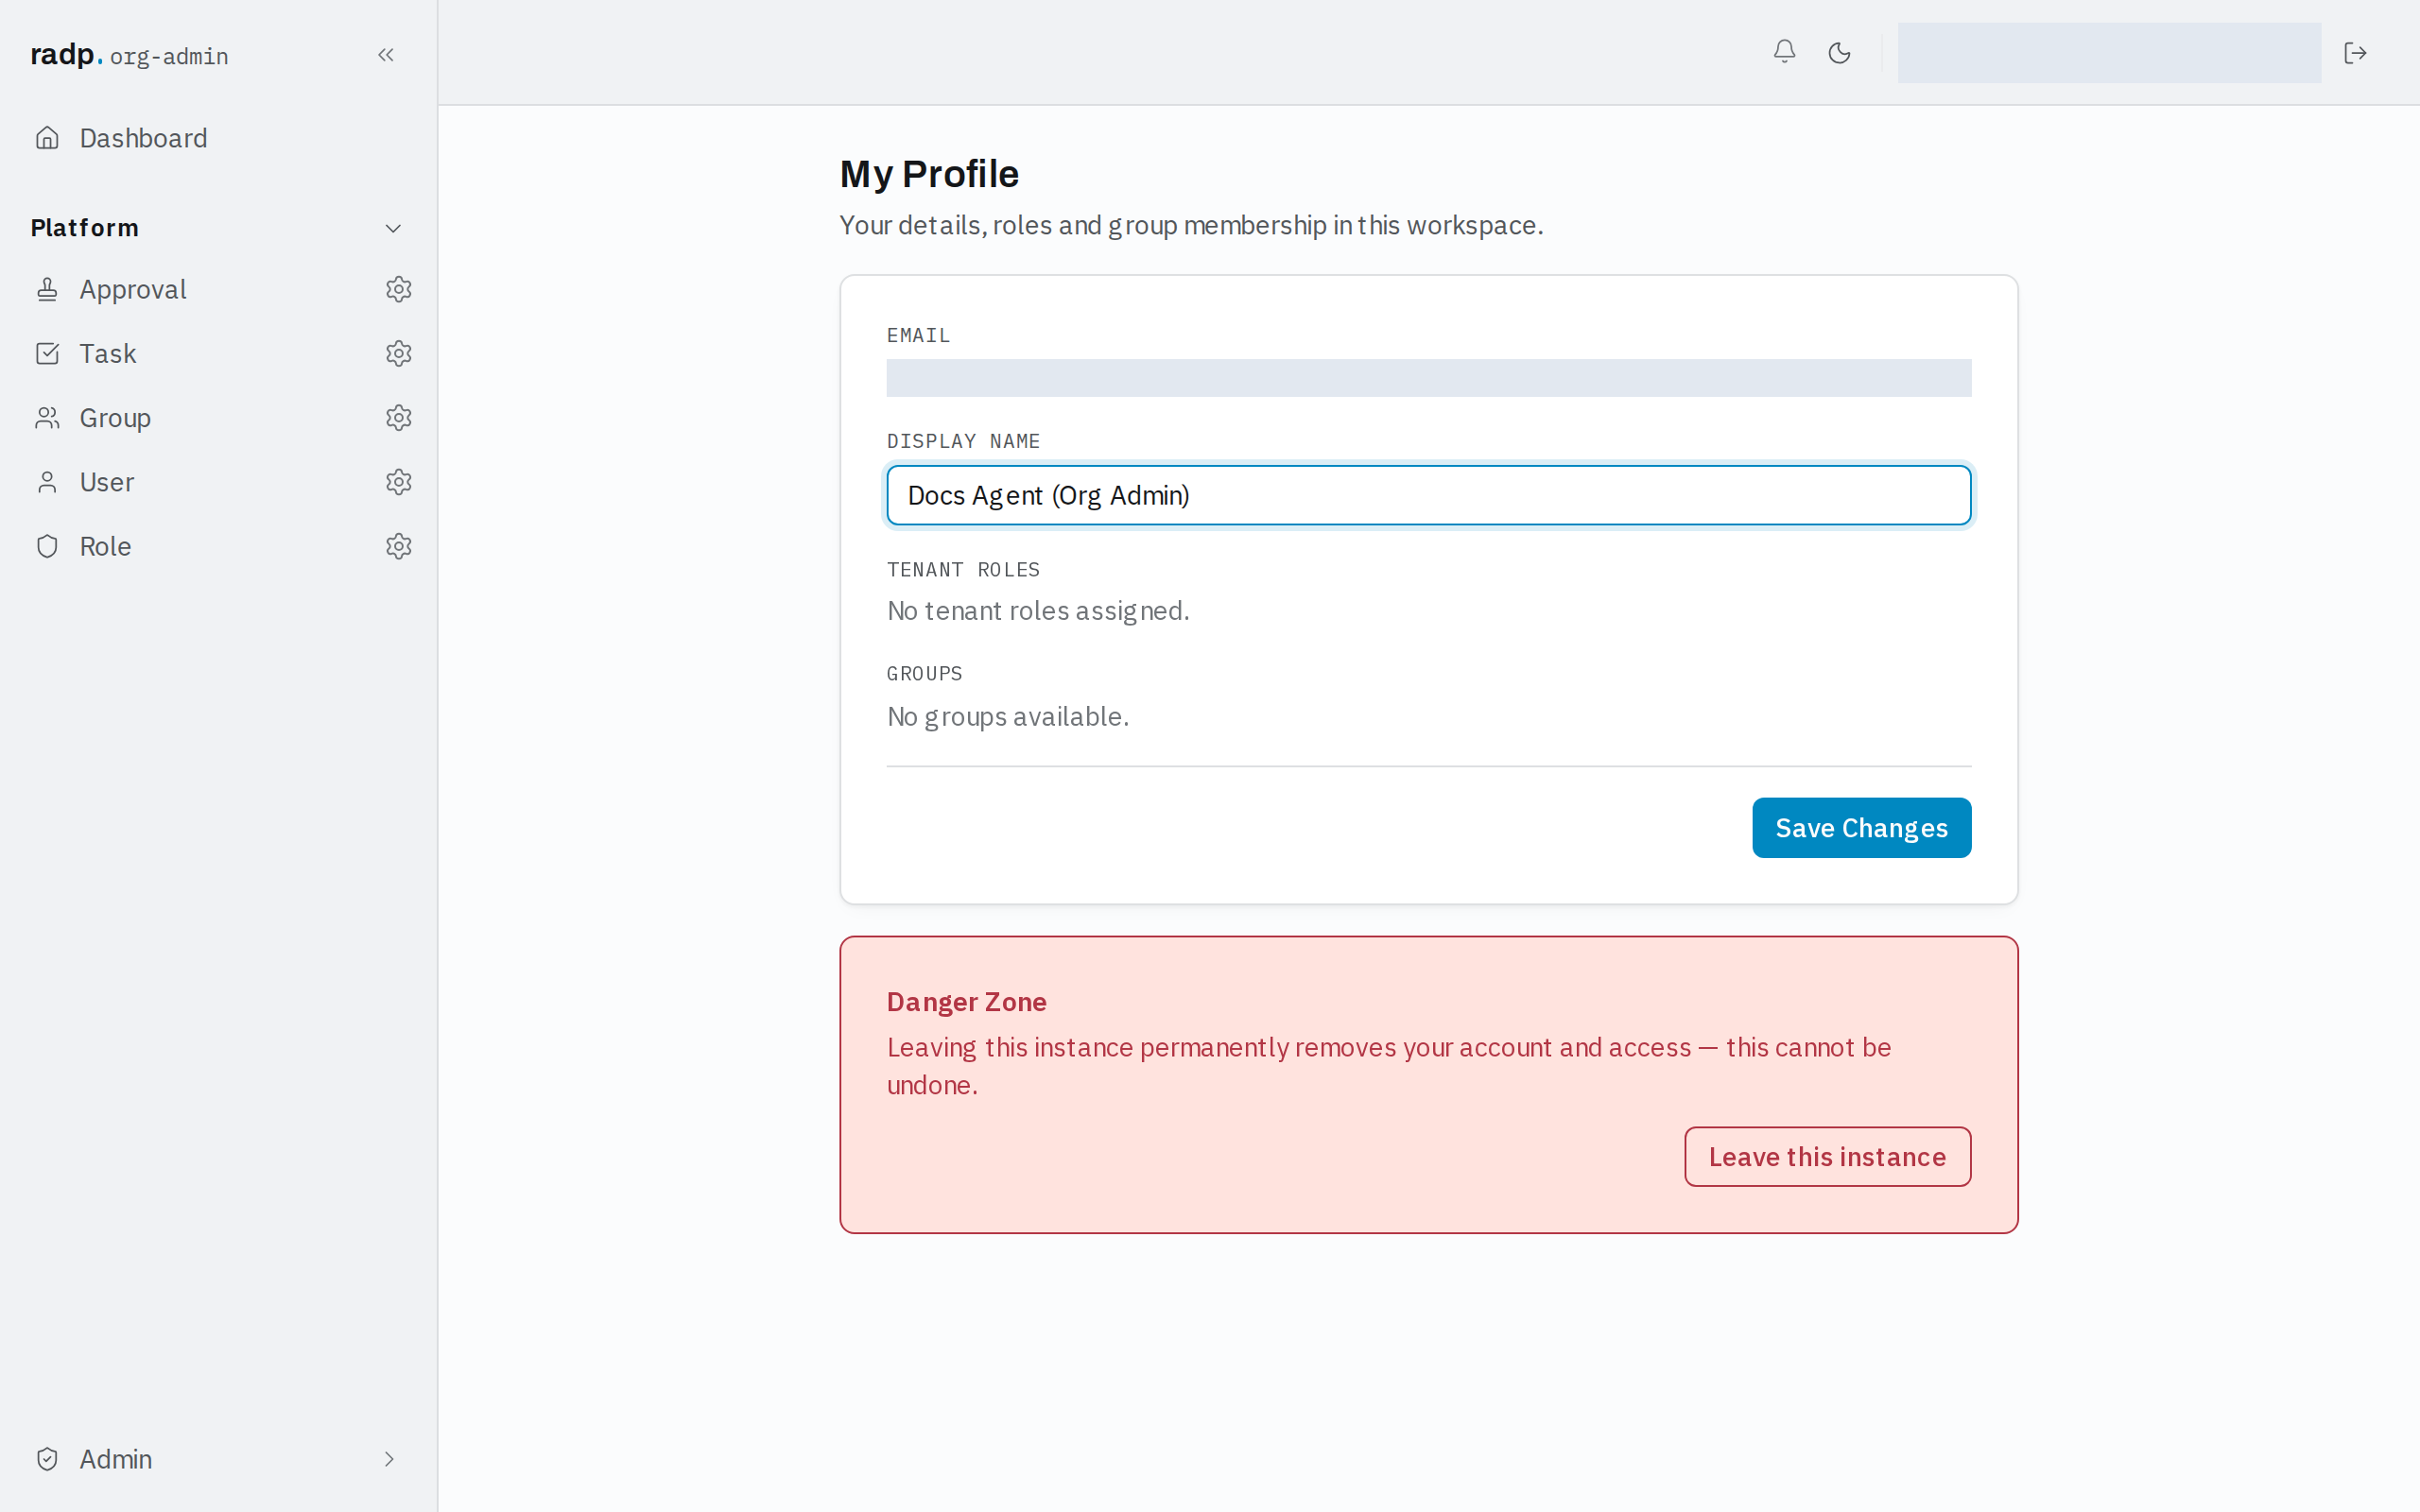Open User settings gear
The height and width of the screenshot is (1512, 2420).
pyautogui.click(x=398, y=482)
